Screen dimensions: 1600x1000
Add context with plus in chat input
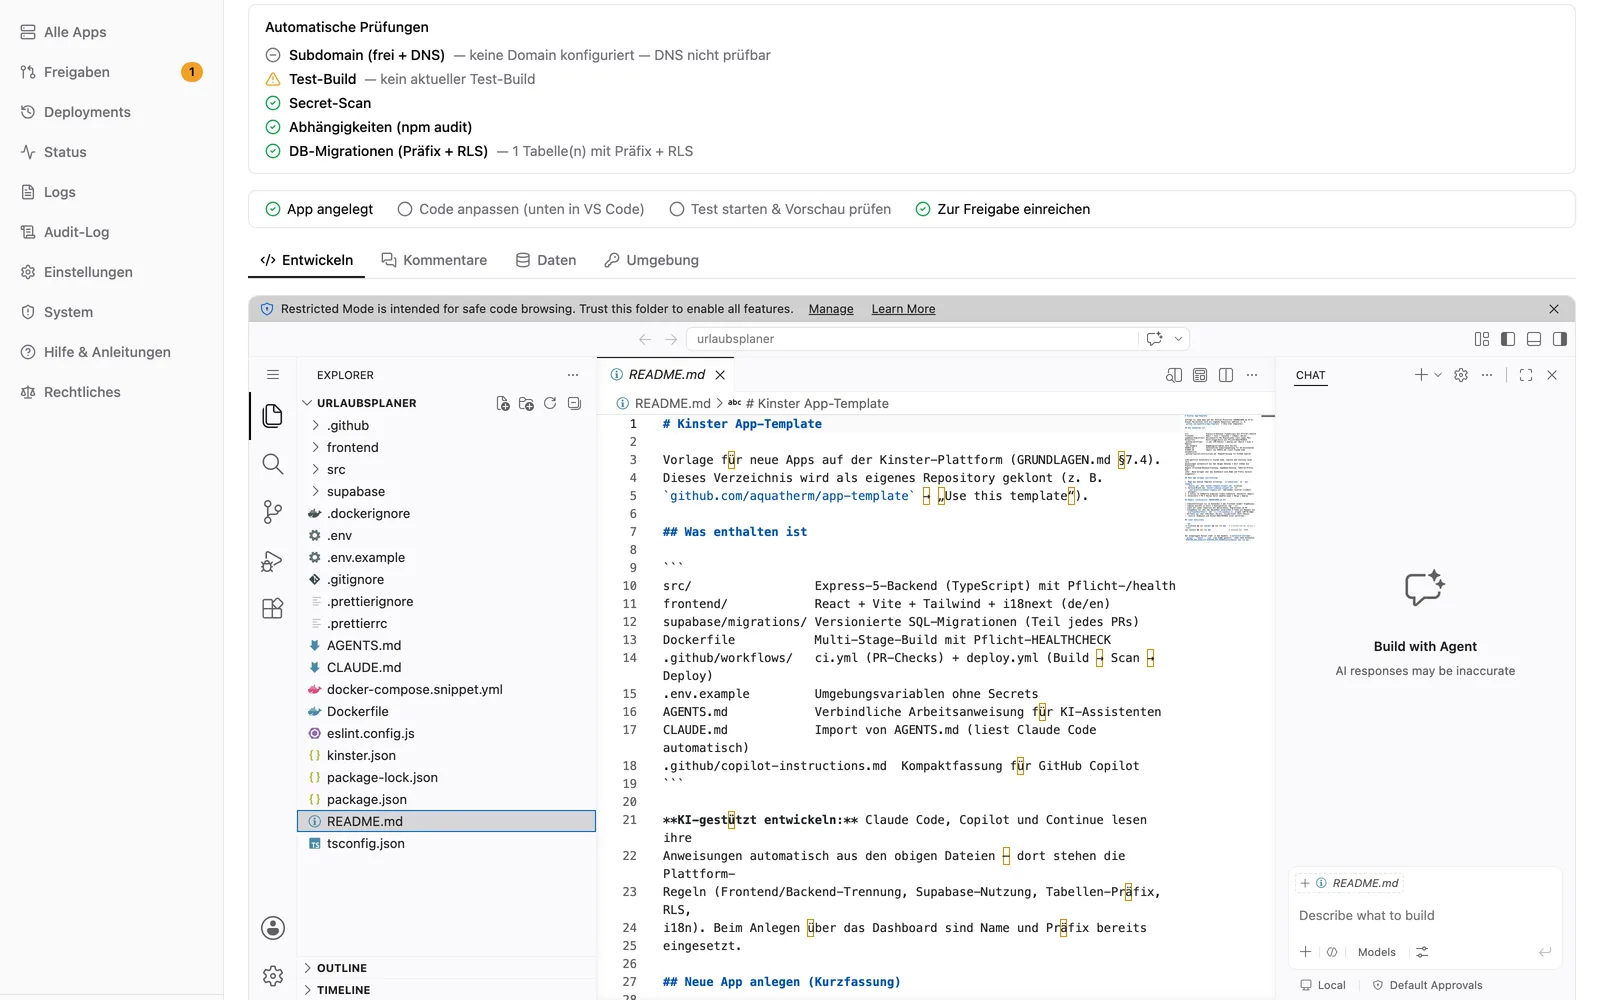[x=1305, y=952]
